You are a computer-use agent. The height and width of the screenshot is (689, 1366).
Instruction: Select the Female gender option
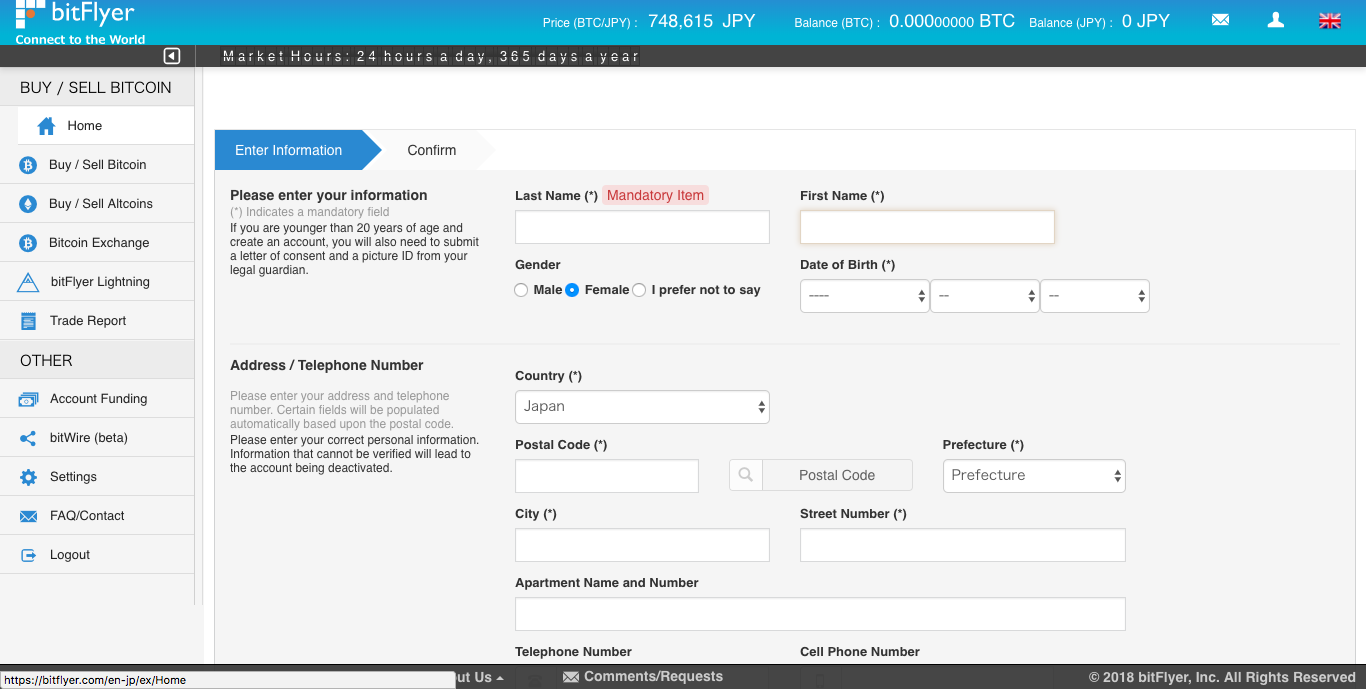click(572, 290)
